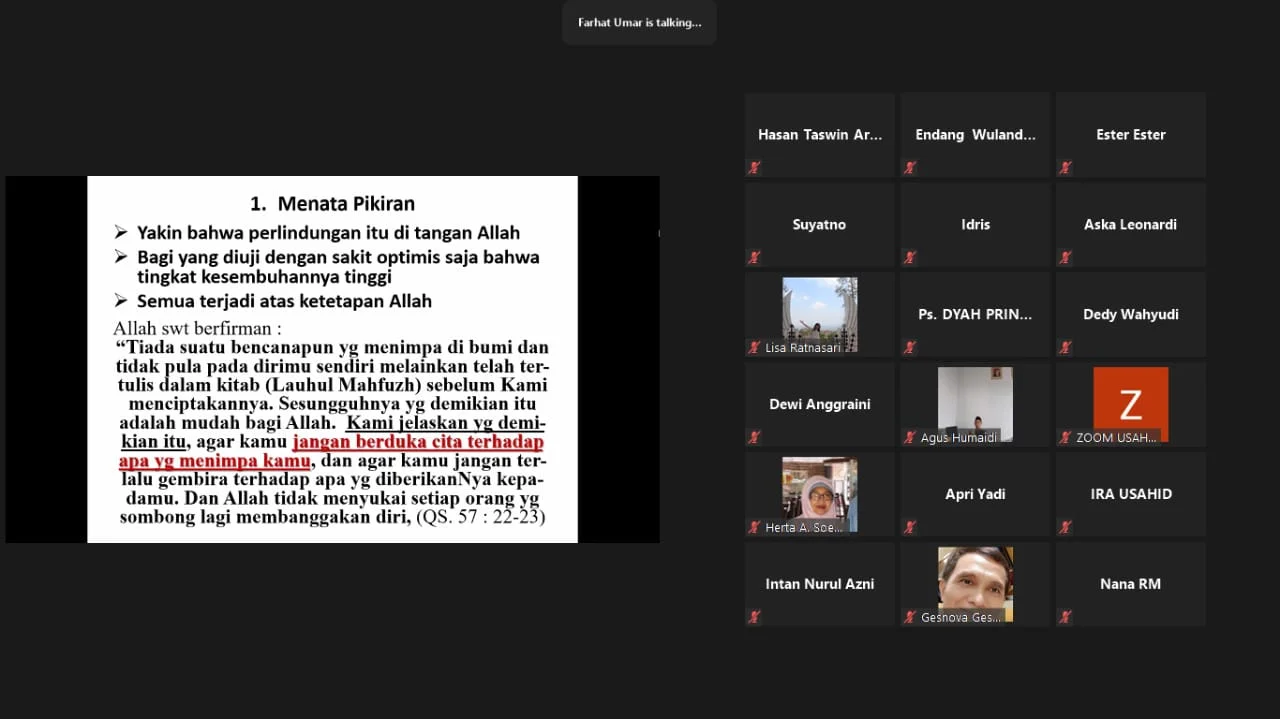
Task: Click the name Idris
Action: click(x=975, y=224)
